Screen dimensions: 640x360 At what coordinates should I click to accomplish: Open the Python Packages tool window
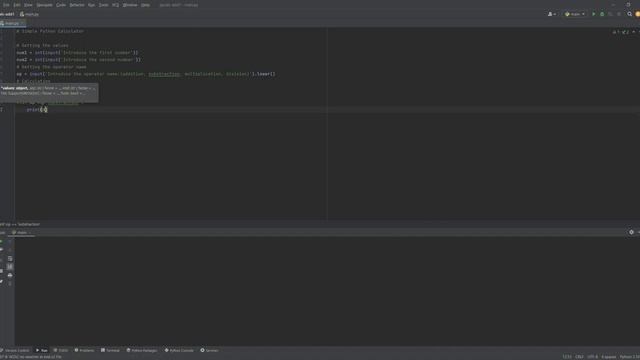coord(142,350)
